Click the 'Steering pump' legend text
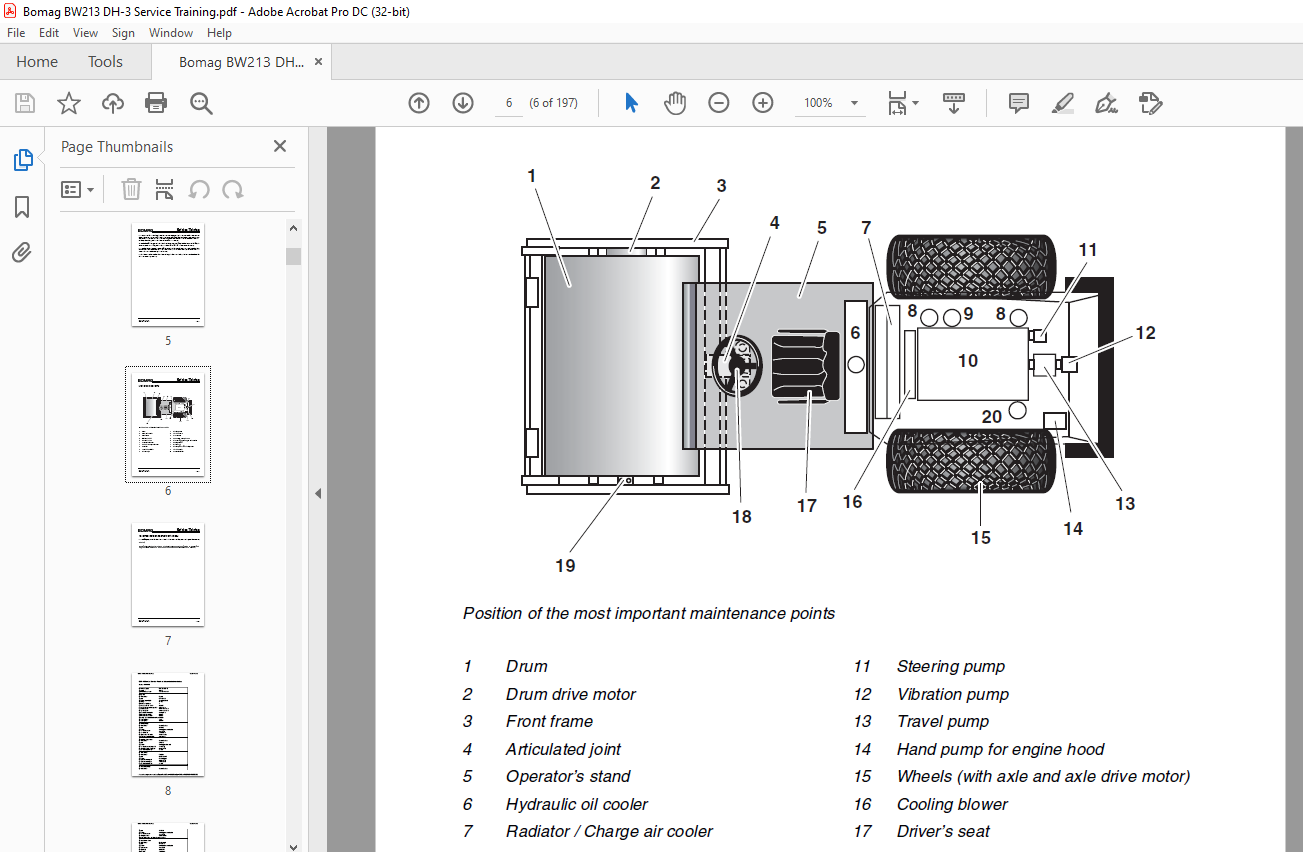Image resolution: width=1303 pixels, height=852 pixels. [950, 666]
